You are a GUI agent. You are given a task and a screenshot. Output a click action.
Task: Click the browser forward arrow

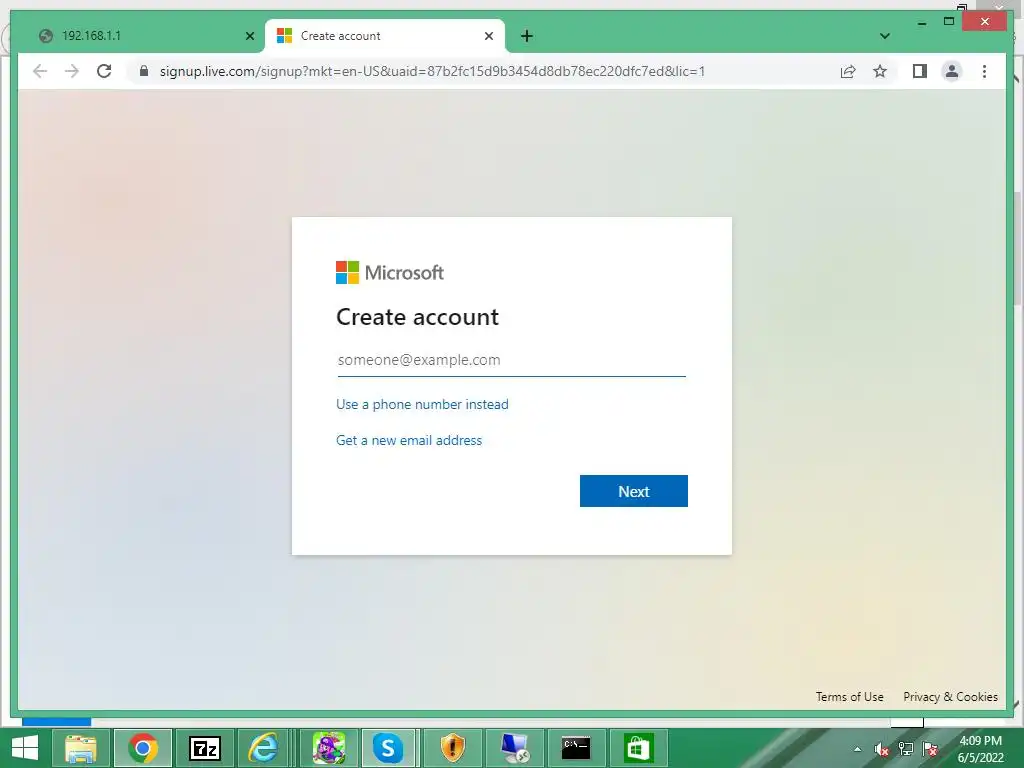(x=72, y=71)
